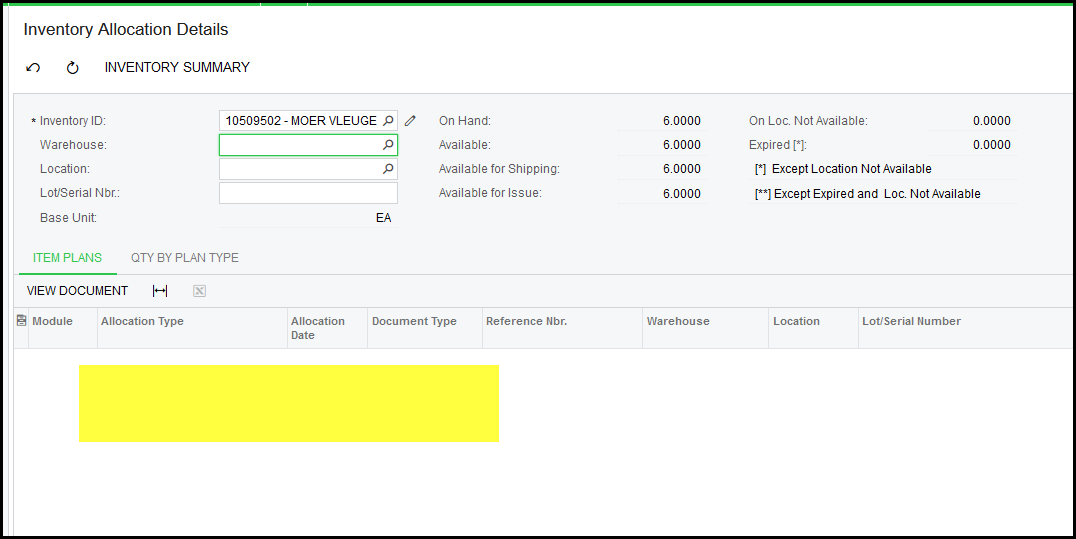Click the pencil edit icon beside Inventory ID
This screenshot has height=539, width=1076.
point(410,121)
